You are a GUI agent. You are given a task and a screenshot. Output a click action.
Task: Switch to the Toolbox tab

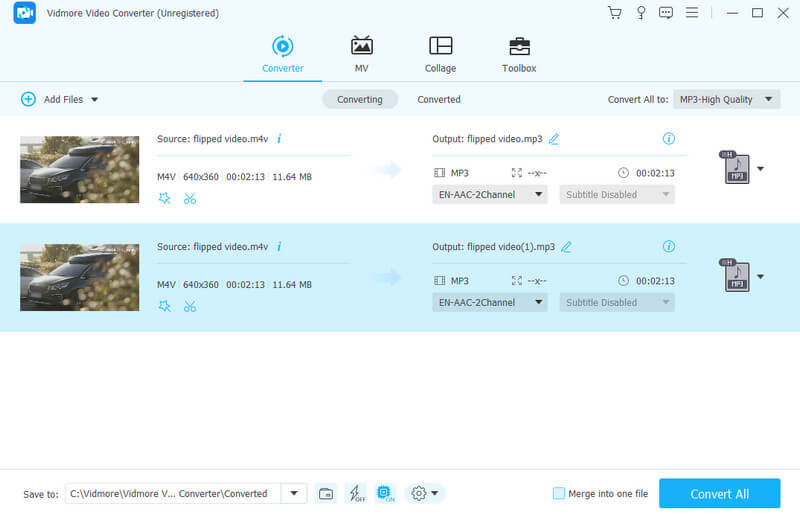(519, 54)
